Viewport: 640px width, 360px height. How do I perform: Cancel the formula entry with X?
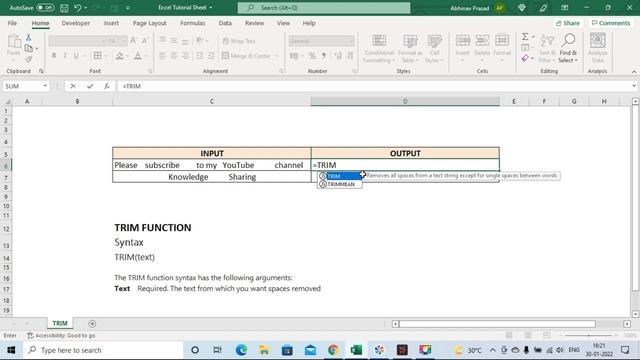[73, 86]
